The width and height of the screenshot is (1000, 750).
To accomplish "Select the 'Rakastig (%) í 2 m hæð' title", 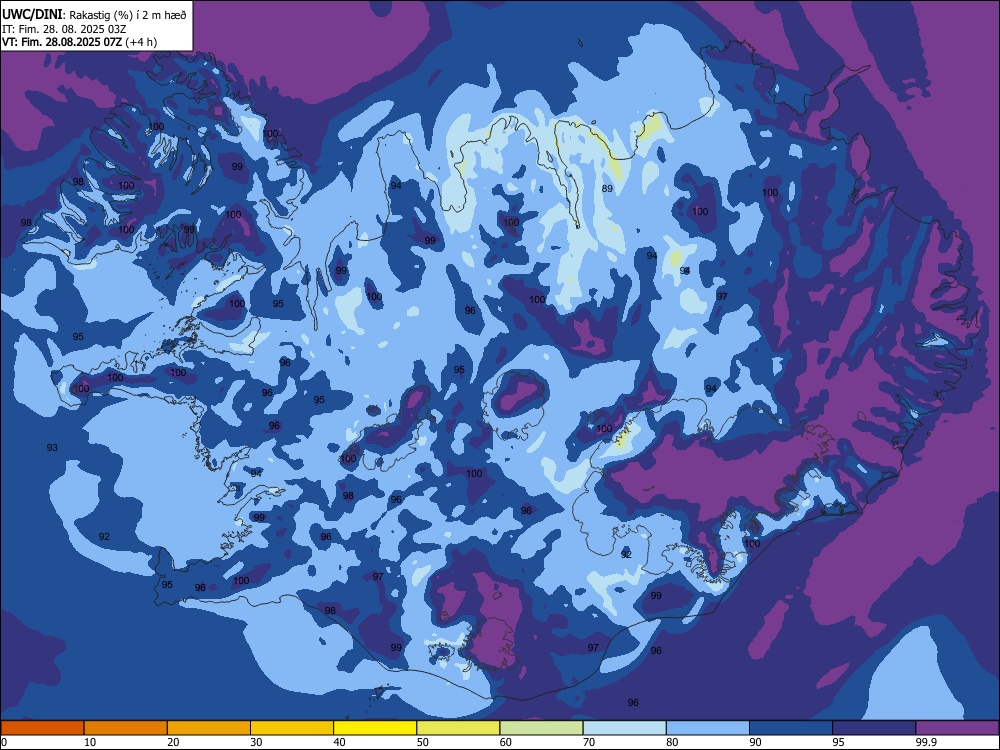I will (128, 15).
